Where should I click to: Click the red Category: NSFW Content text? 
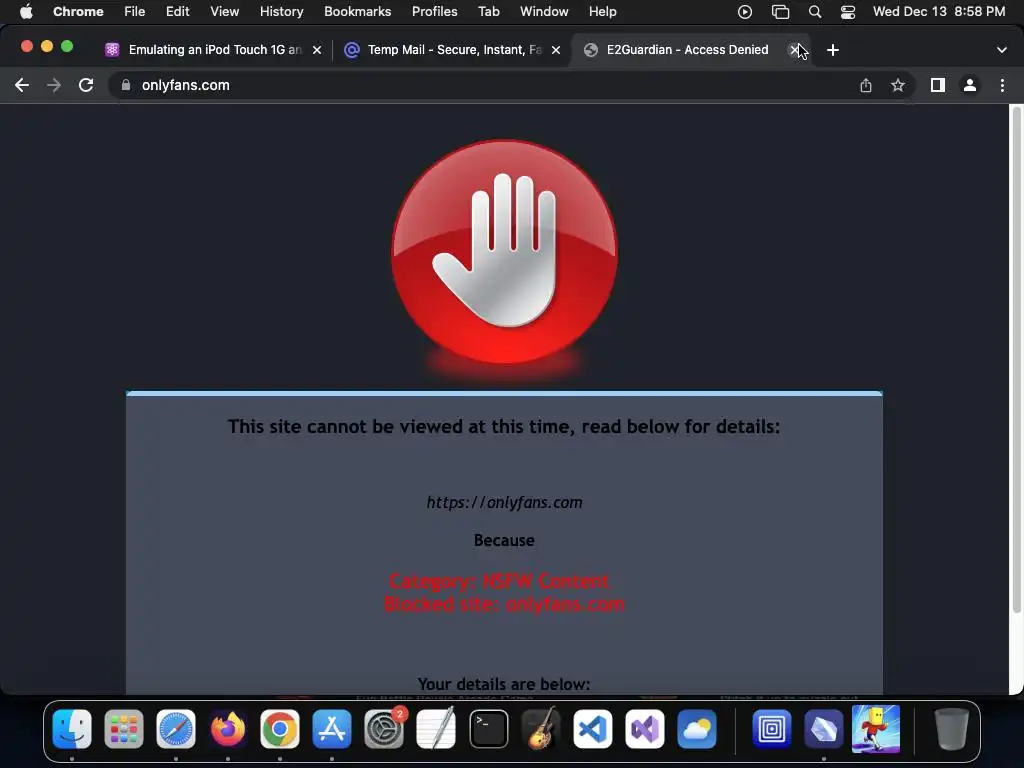[499, 581]
